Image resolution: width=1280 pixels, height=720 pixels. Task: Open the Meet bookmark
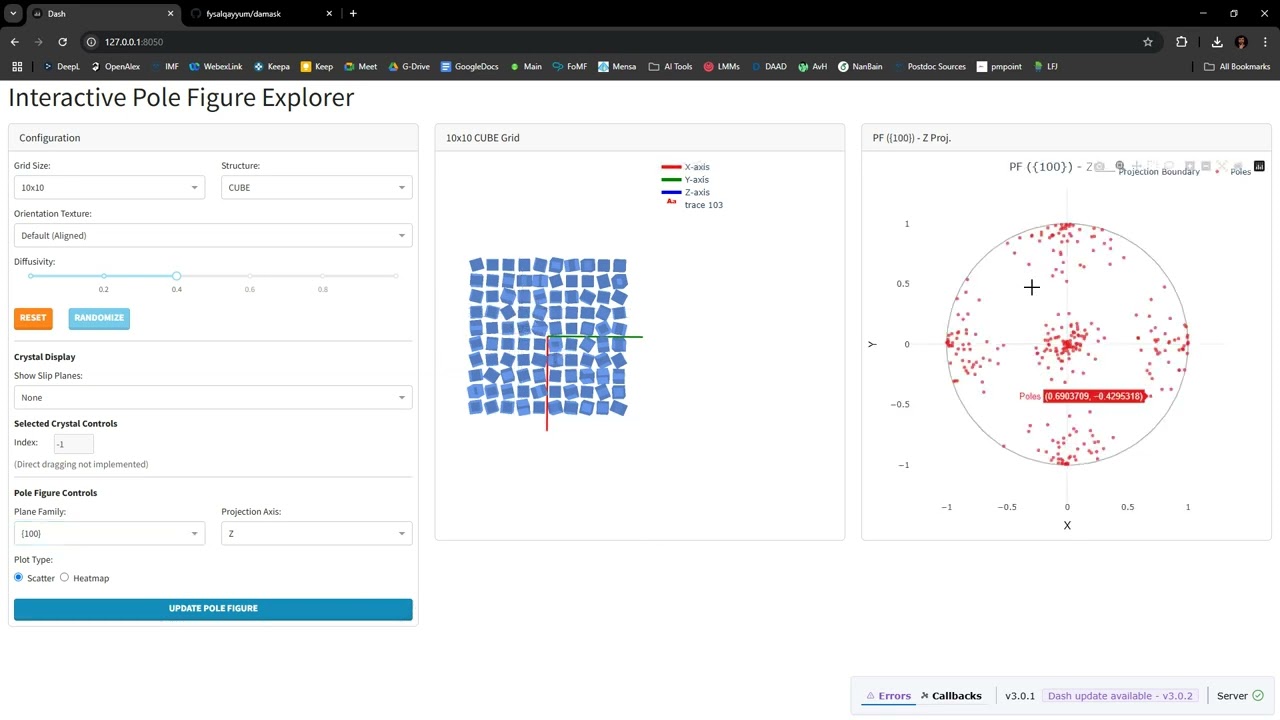click(361, 67)
